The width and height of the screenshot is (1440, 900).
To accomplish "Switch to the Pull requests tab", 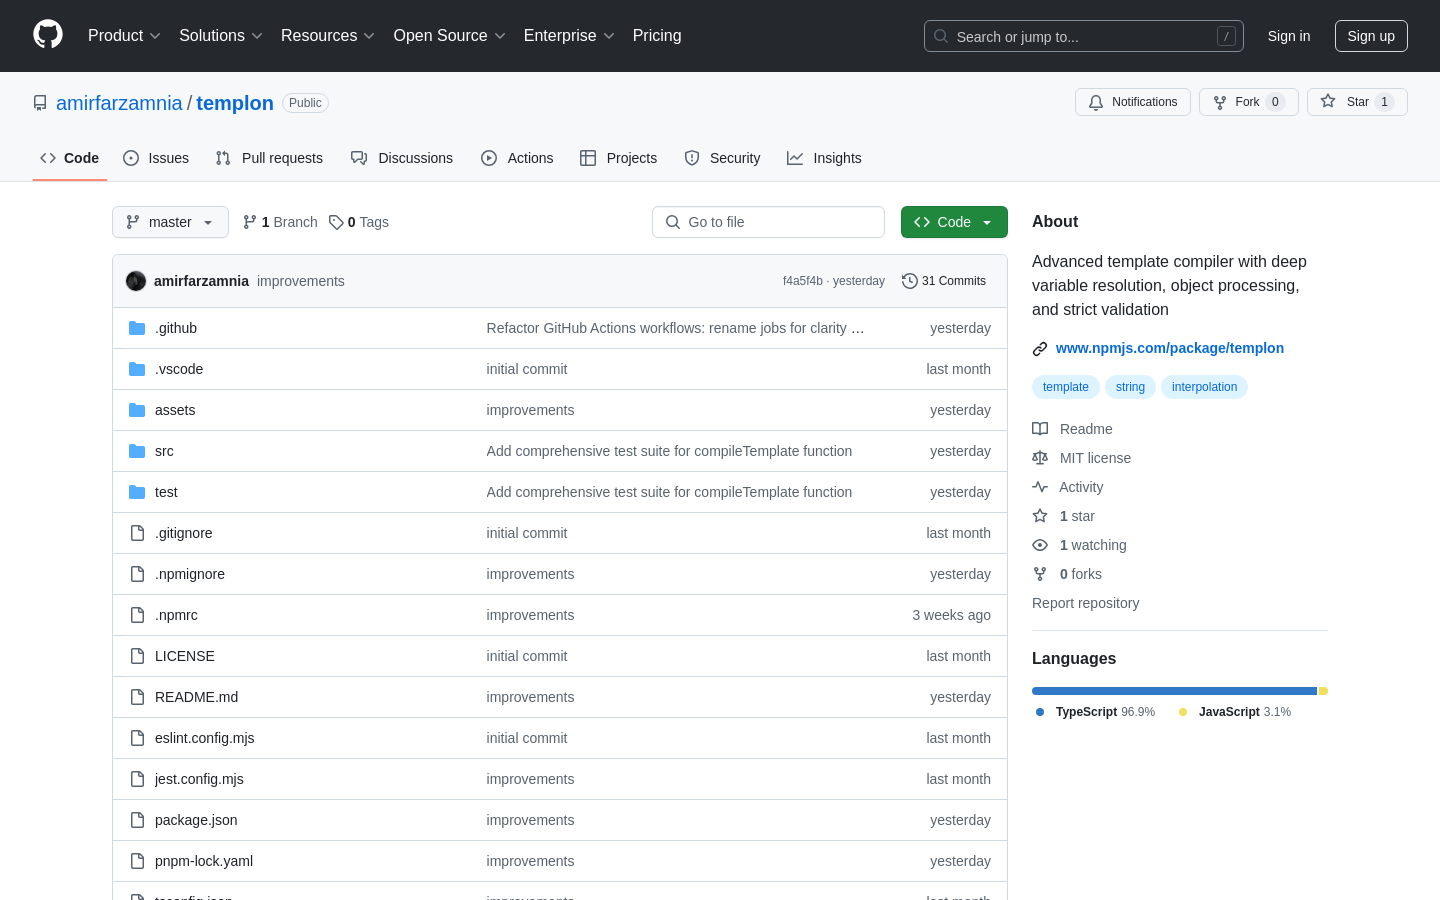I will pos(269,158).
